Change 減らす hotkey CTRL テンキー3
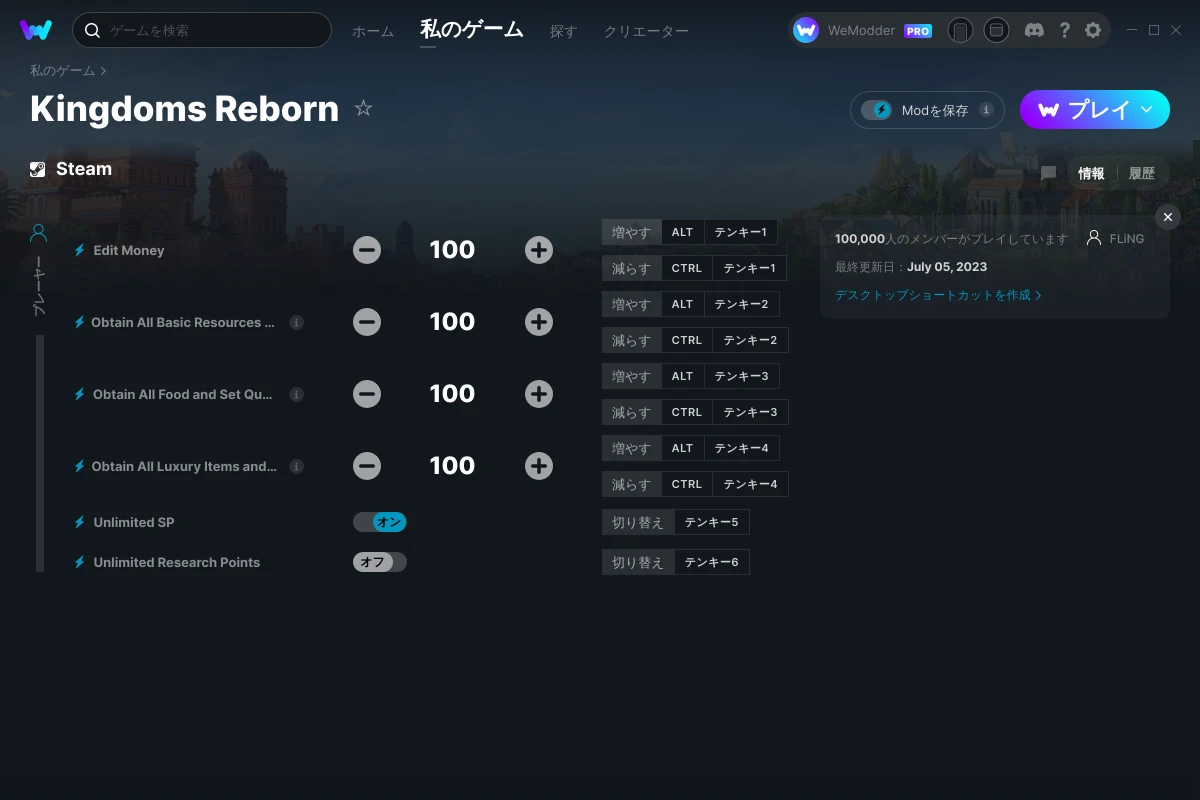Screen dimensions: 1200x800 click(695, 412)
